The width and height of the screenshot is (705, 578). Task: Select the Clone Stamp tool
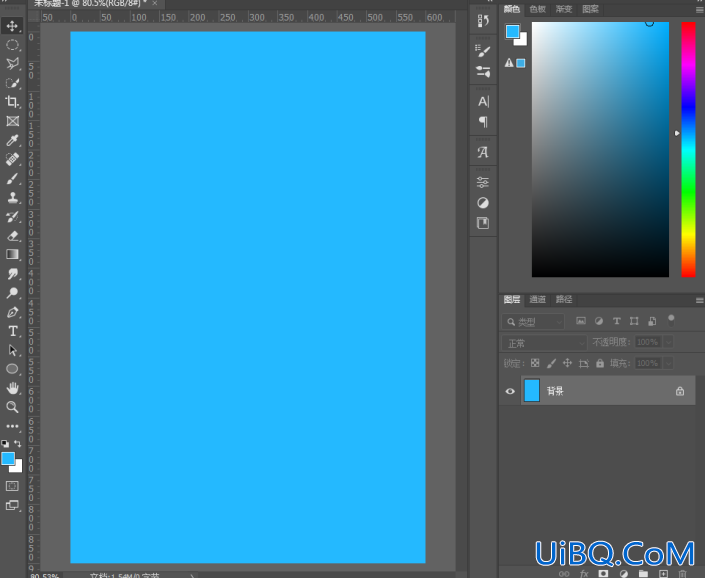(12, 197)
